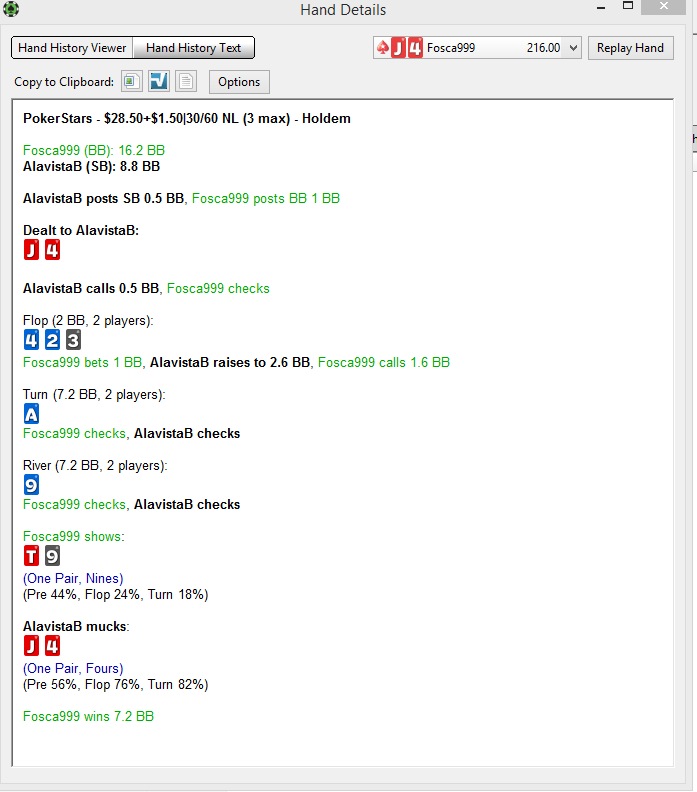This screenshot has width=697, height=792.
Task: Click 'AlavistaB posts SB 0.5 BB' text
Action: point(104,199)
